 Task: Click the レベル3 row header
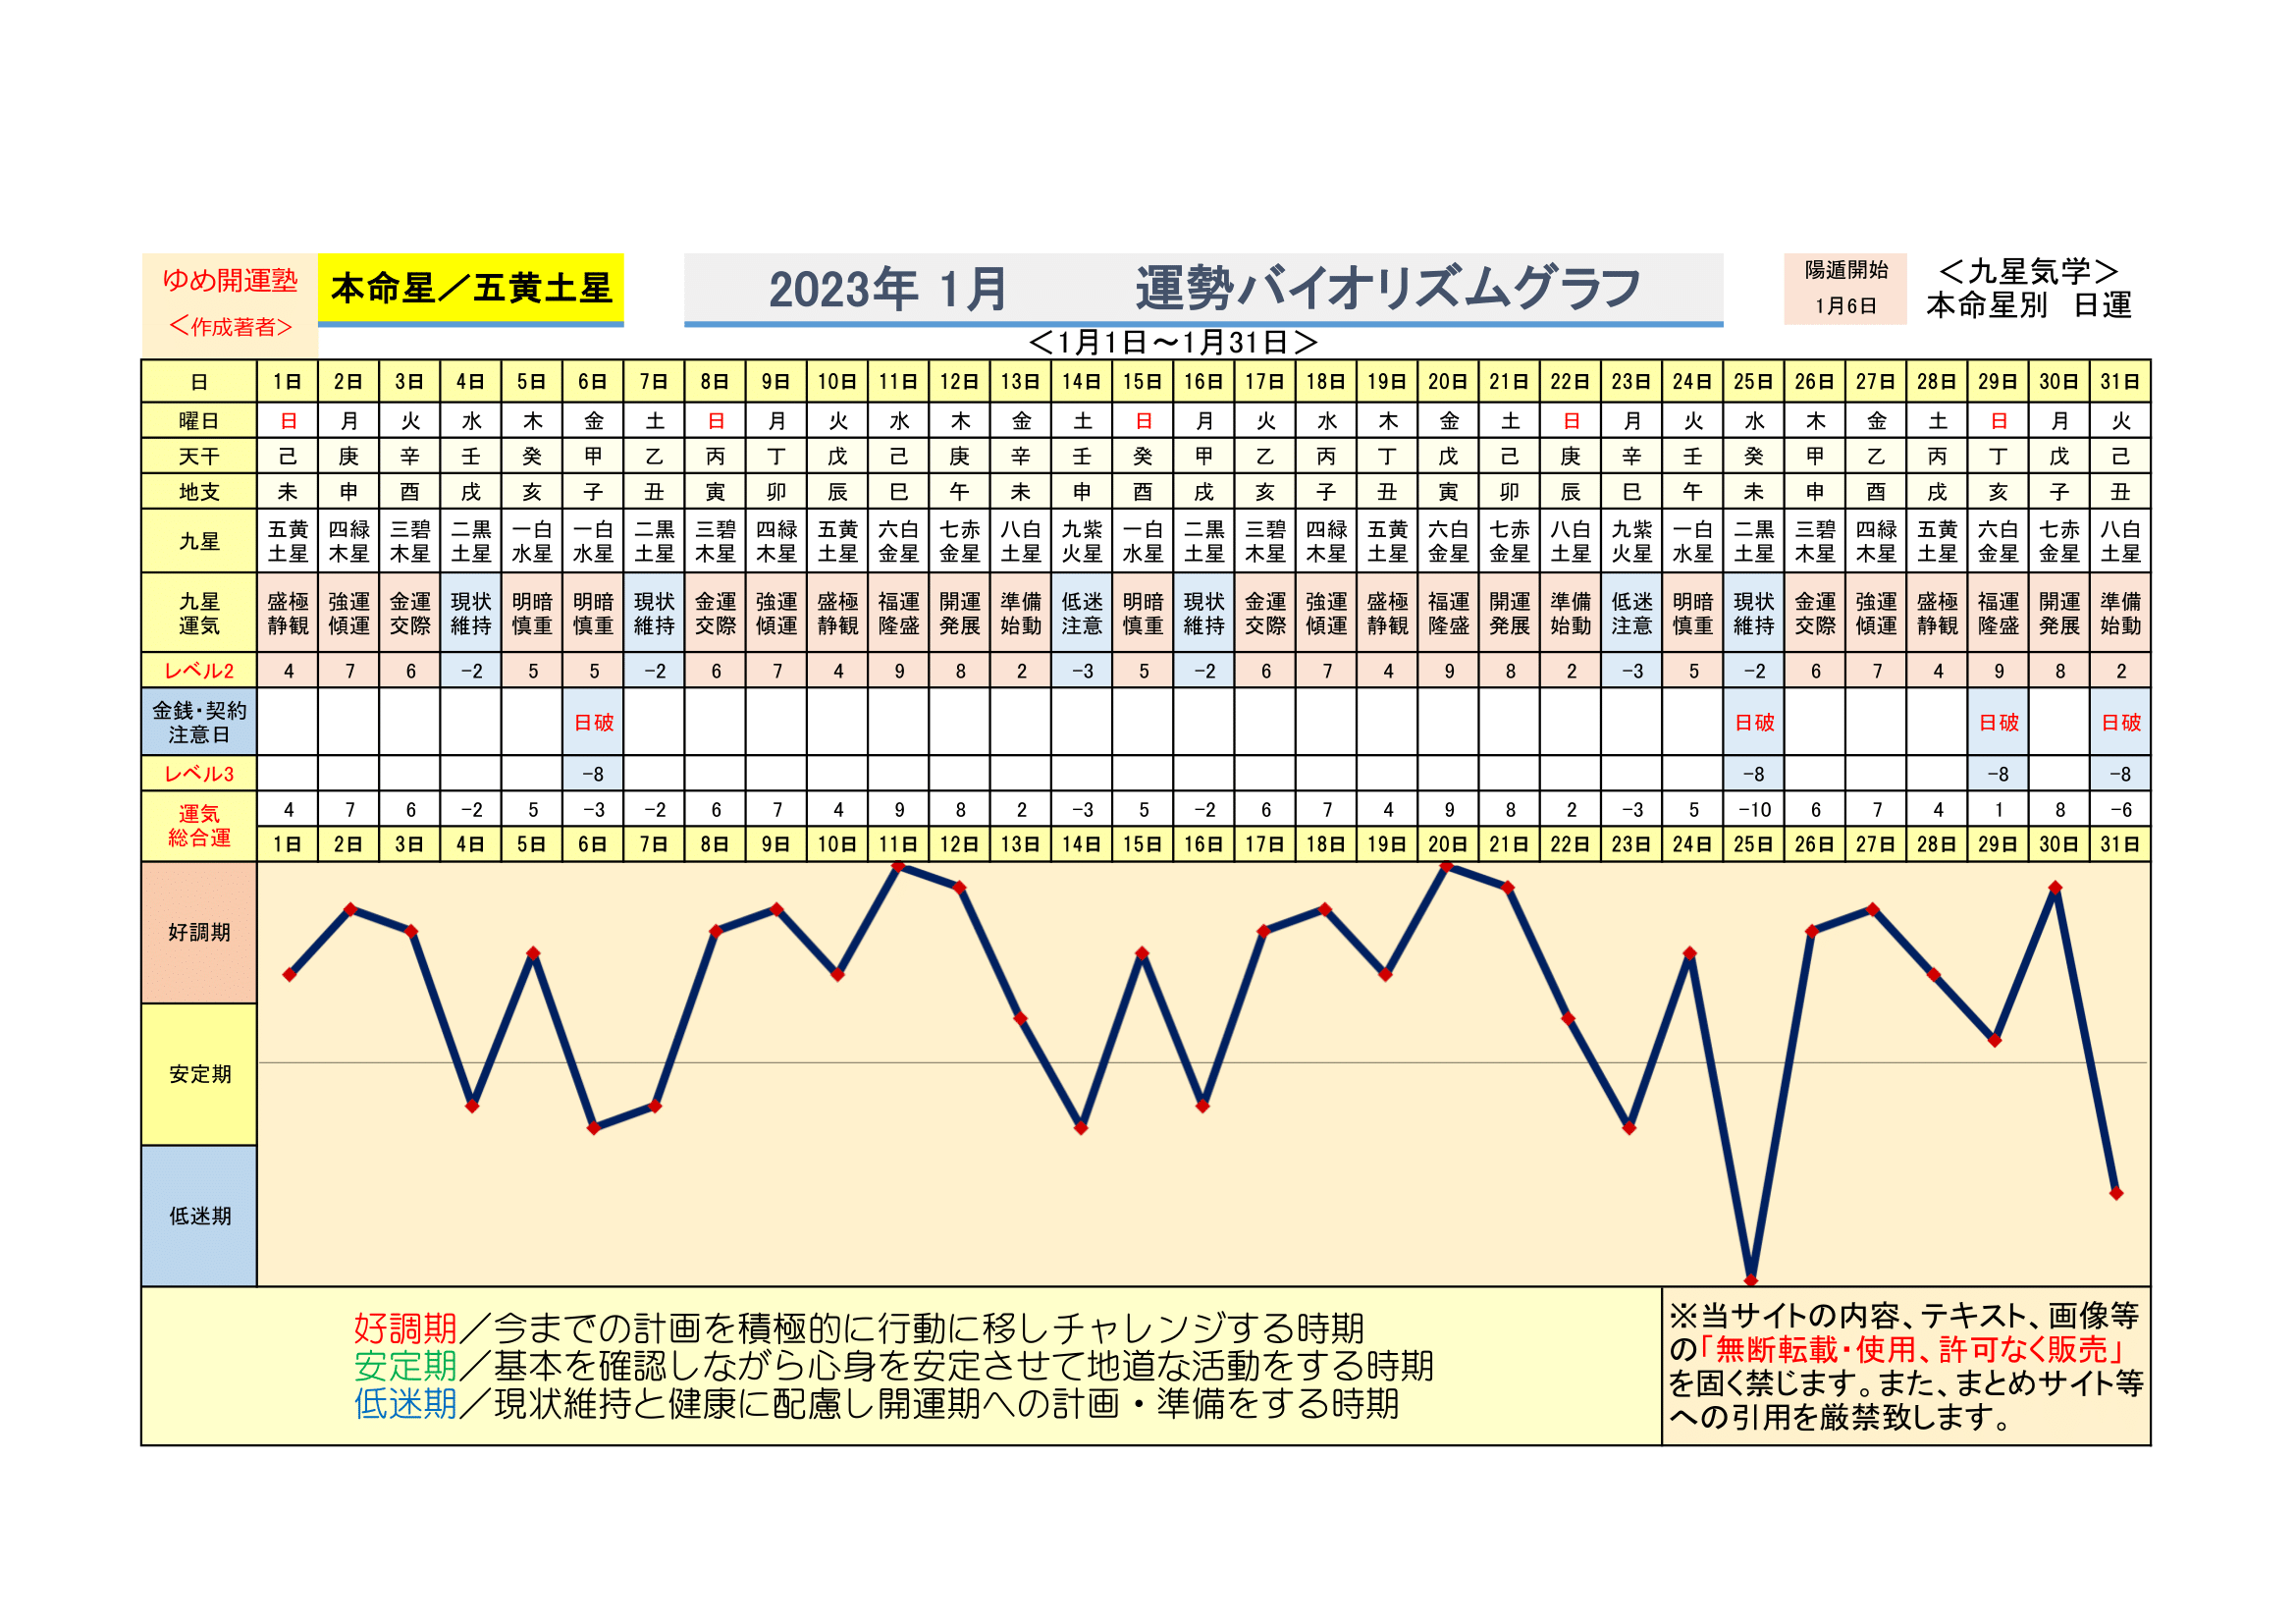[199, 774]
